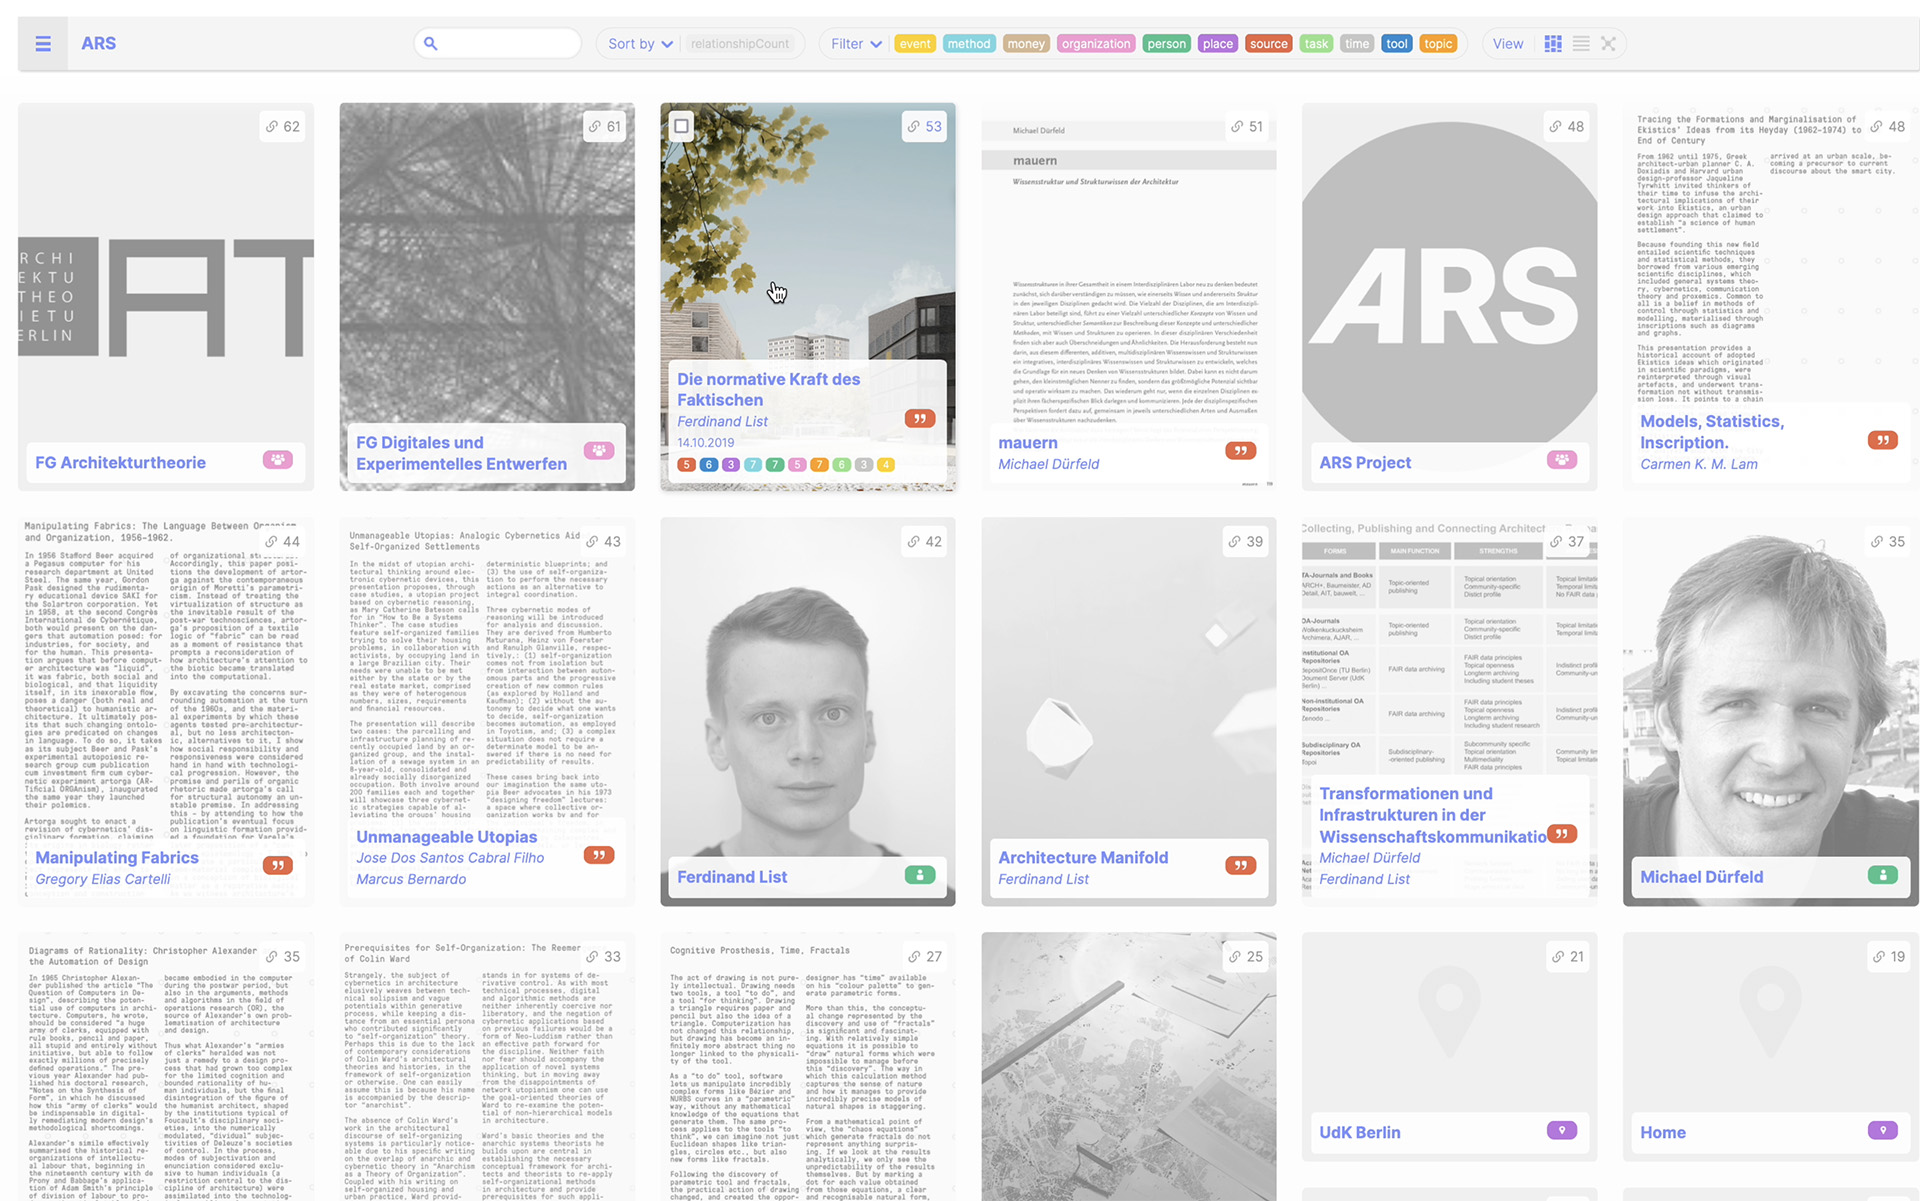Toggle the topic filter tag
Image resolution: width=1920 pixels, height=1201 pixels.
(x=1438, y=43)
